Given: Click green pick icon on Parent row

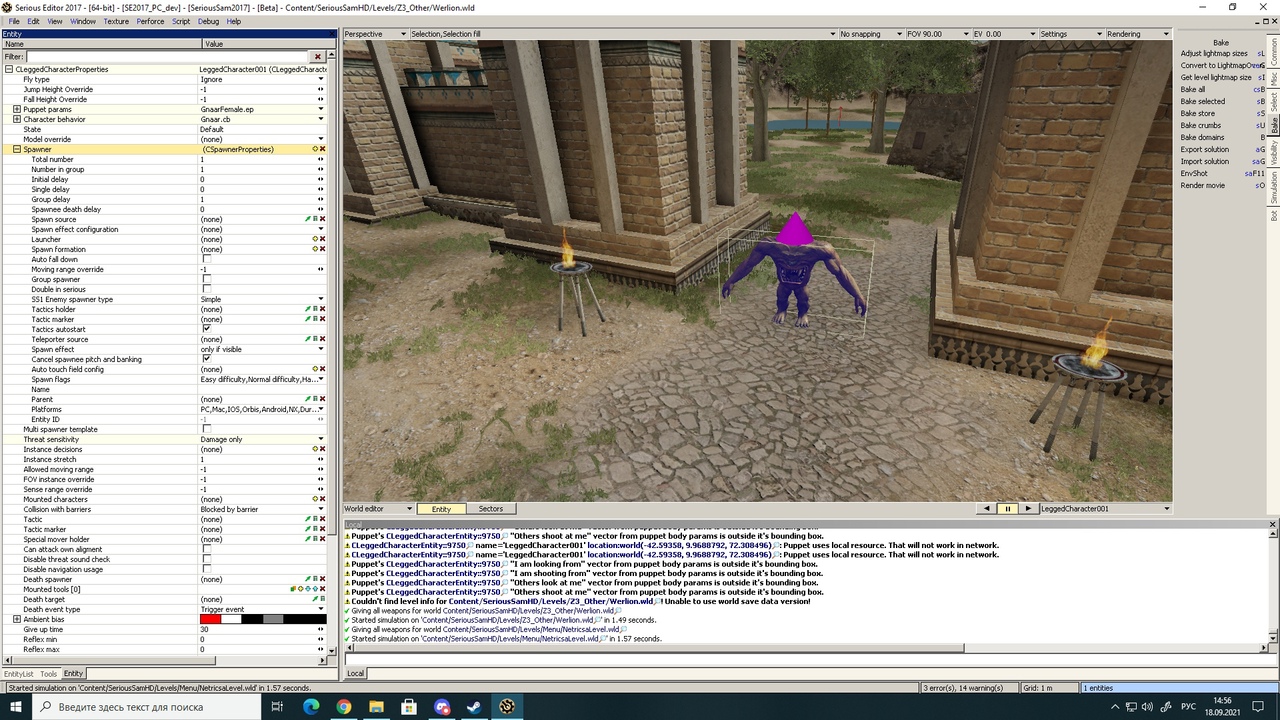Looking at the screenshot, I should coord(308,399).
